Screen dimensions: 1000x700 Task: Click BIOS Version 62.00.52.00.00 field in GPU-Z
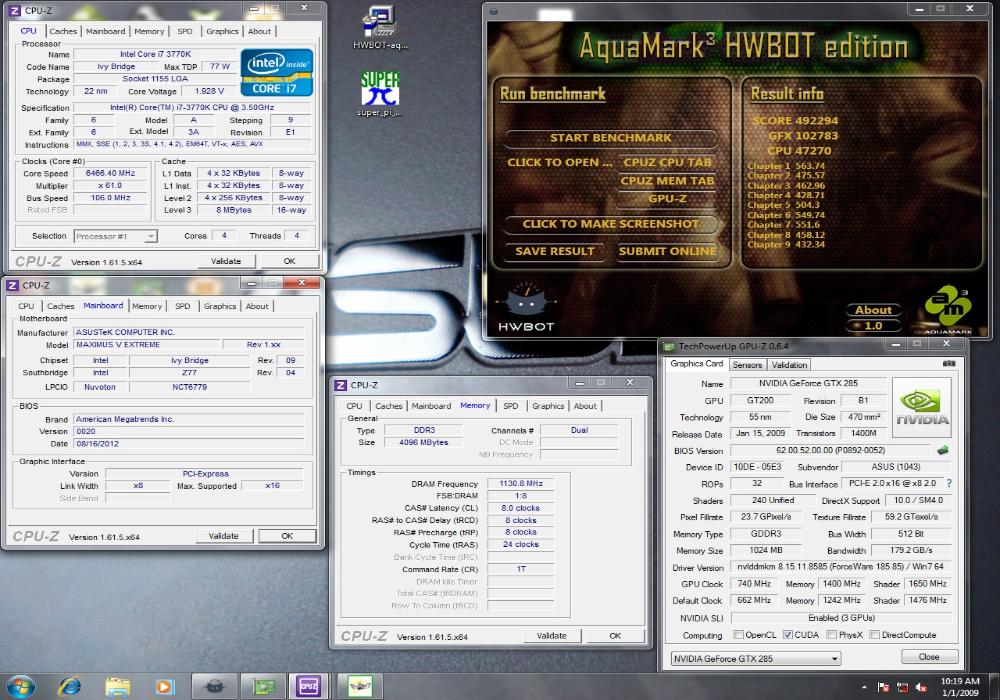point(830,450)
